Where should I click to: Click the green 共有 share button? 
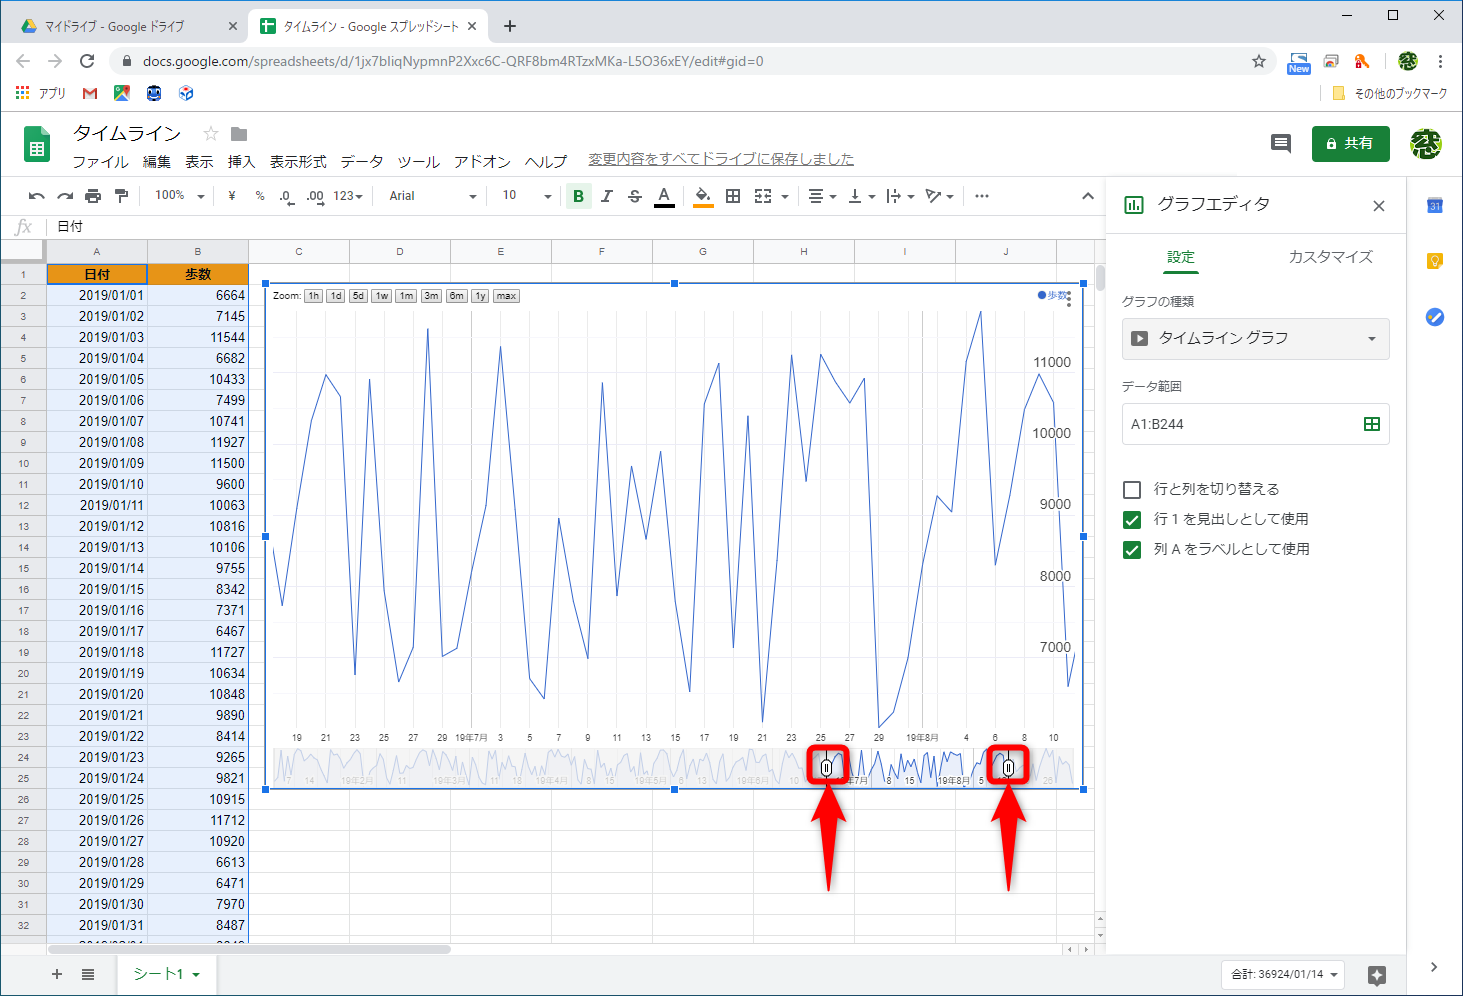[1351, 144]
